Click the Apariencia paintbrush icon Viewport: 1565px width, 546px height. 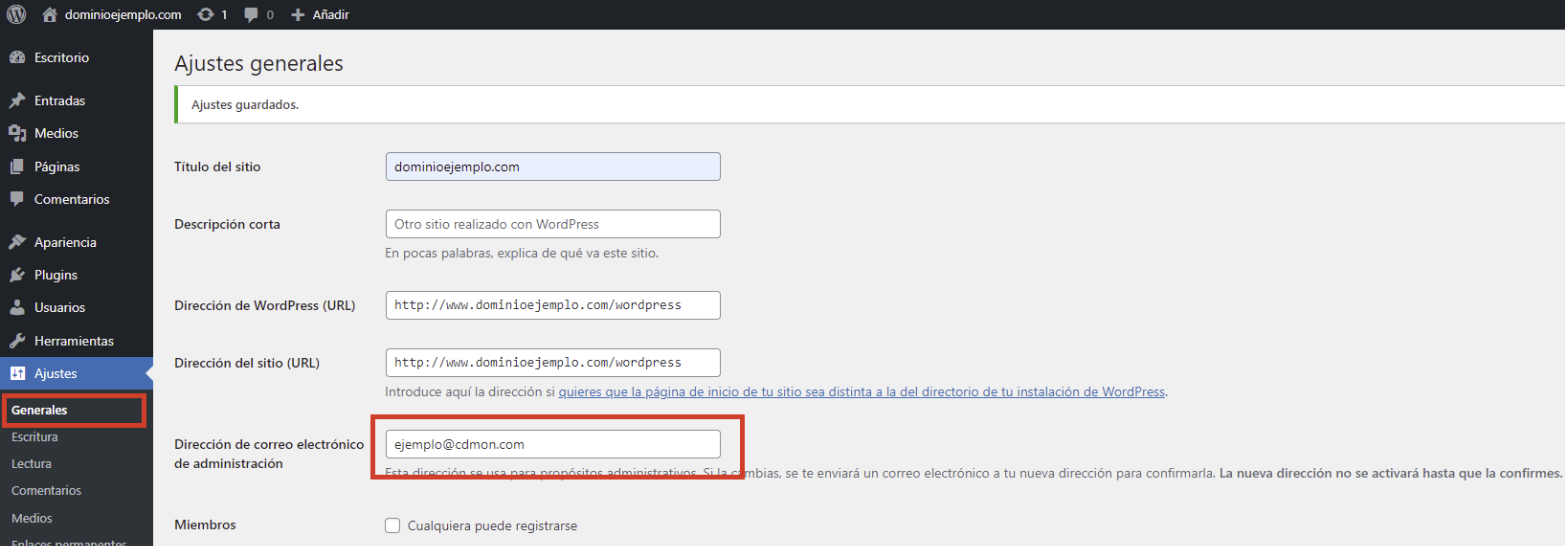tap(17, 242)
